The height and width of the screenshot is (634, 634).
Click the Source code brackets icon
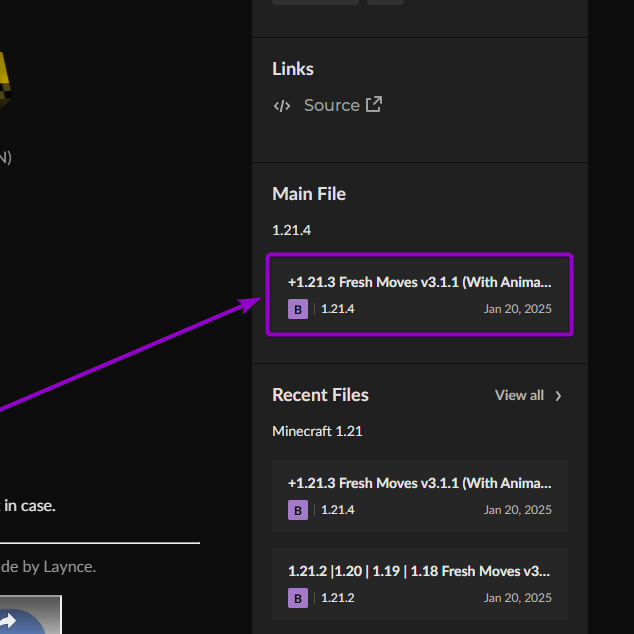click(282, 106)
